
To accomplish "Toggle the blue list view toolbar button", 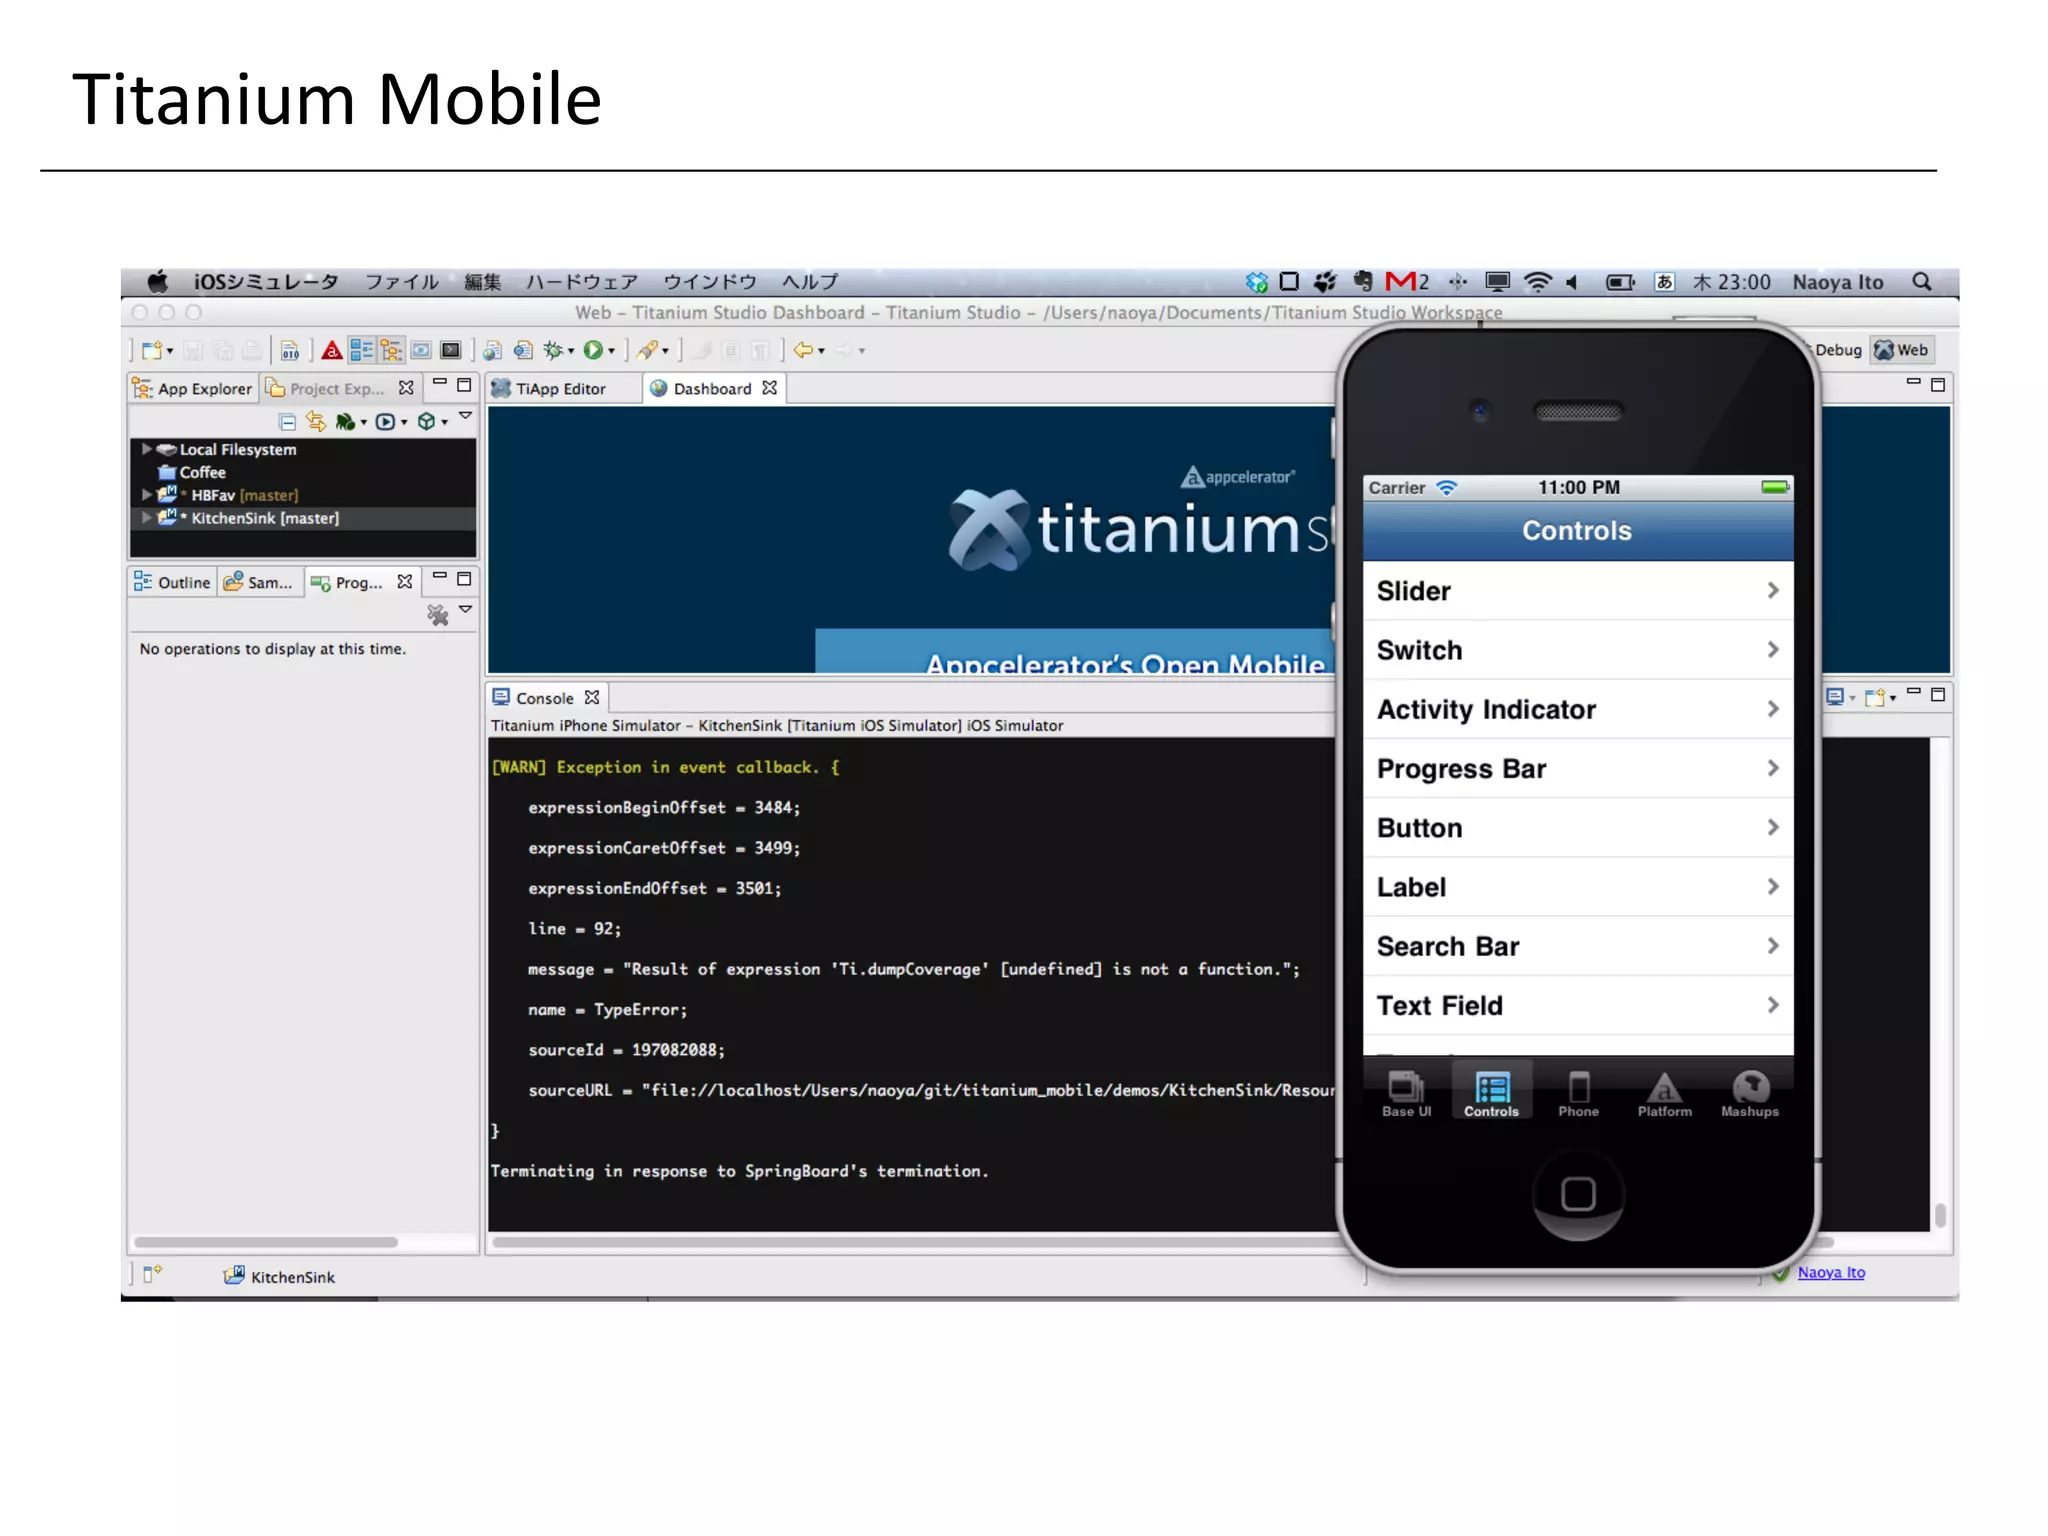I will coord(362,350).
